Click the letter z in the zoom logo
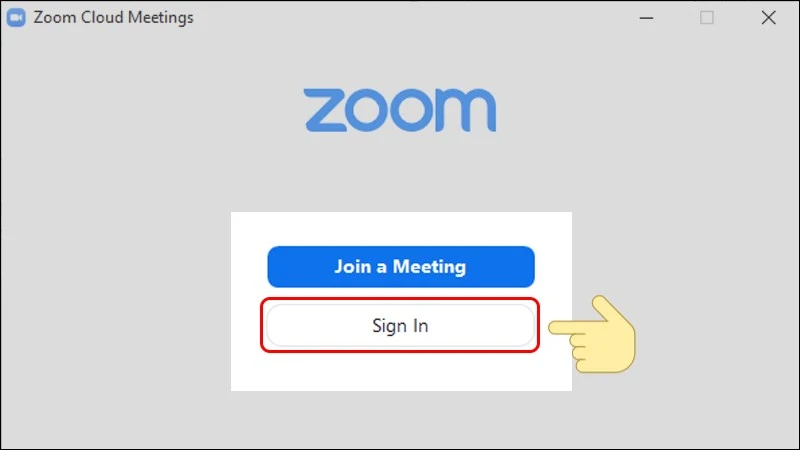Screen dimensions: 800x450 [324, 110]
